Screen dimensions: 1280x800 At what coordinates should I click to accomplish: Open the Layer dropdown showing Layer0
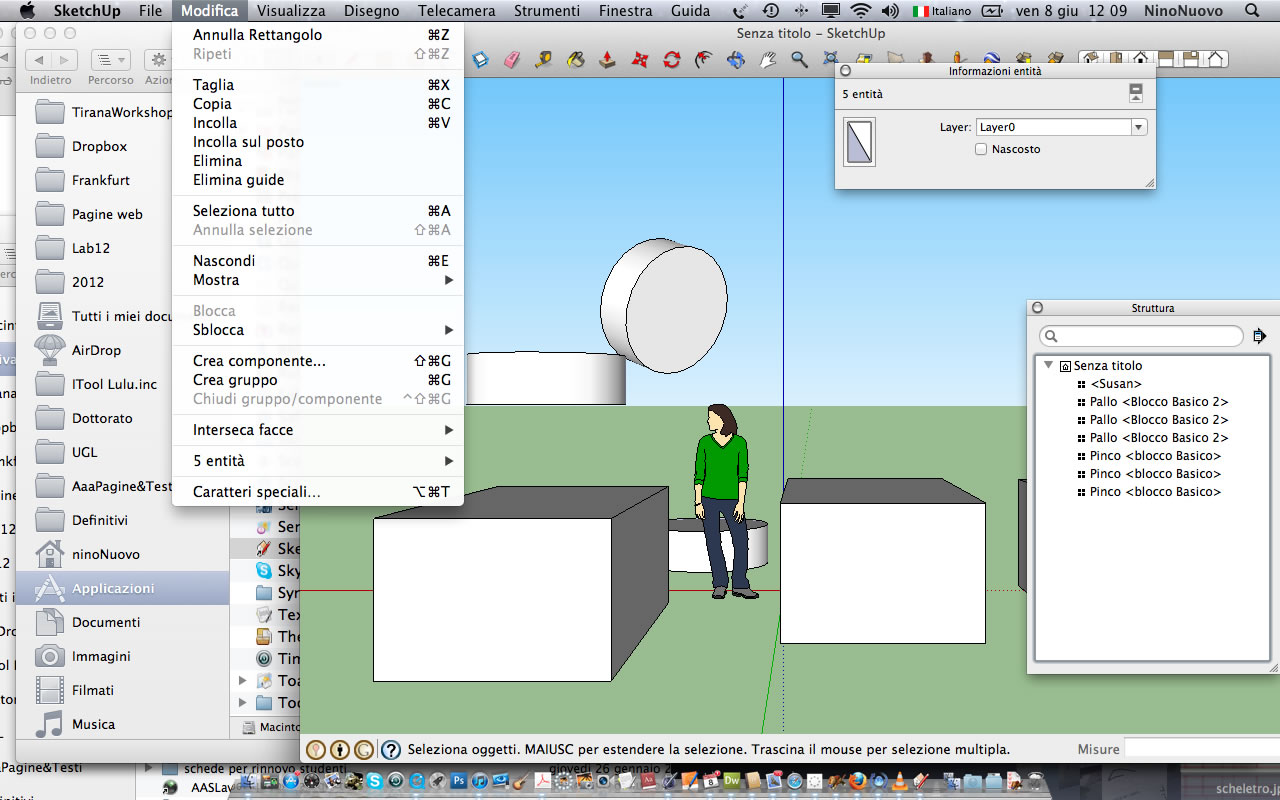(1061, 127)
